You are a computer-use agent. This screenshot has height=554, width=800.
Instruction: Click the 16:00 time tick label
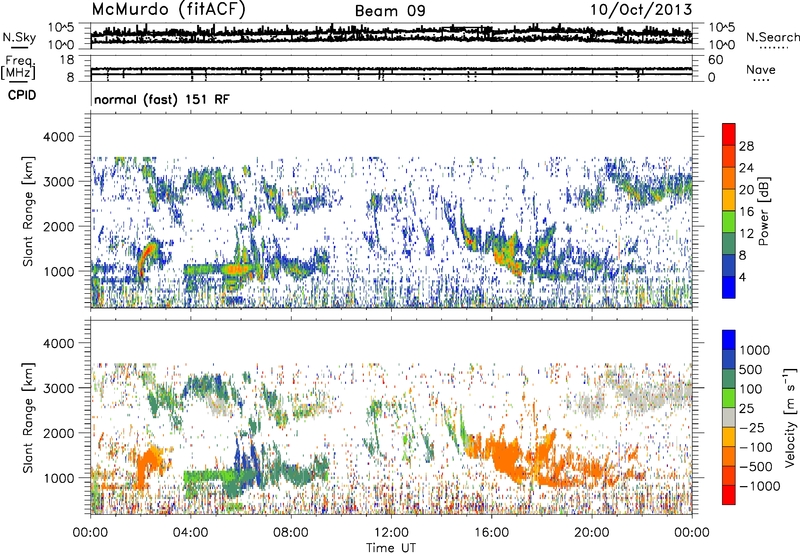(491, 533)
